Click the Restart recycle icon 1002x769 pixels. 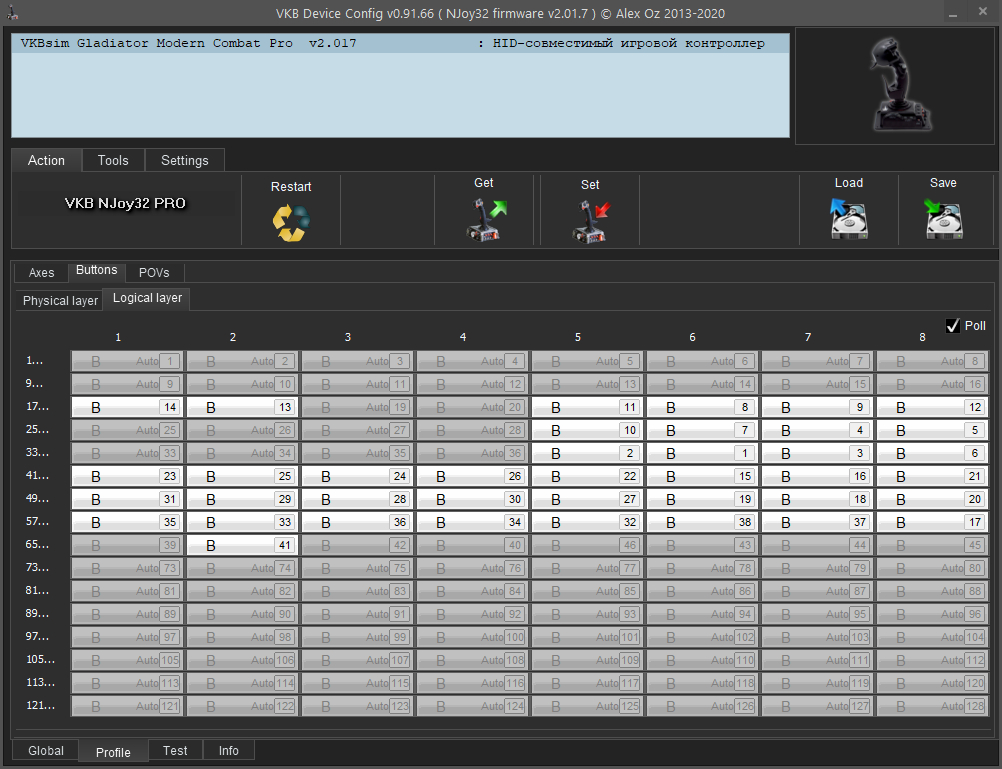[x=291, y=222]
